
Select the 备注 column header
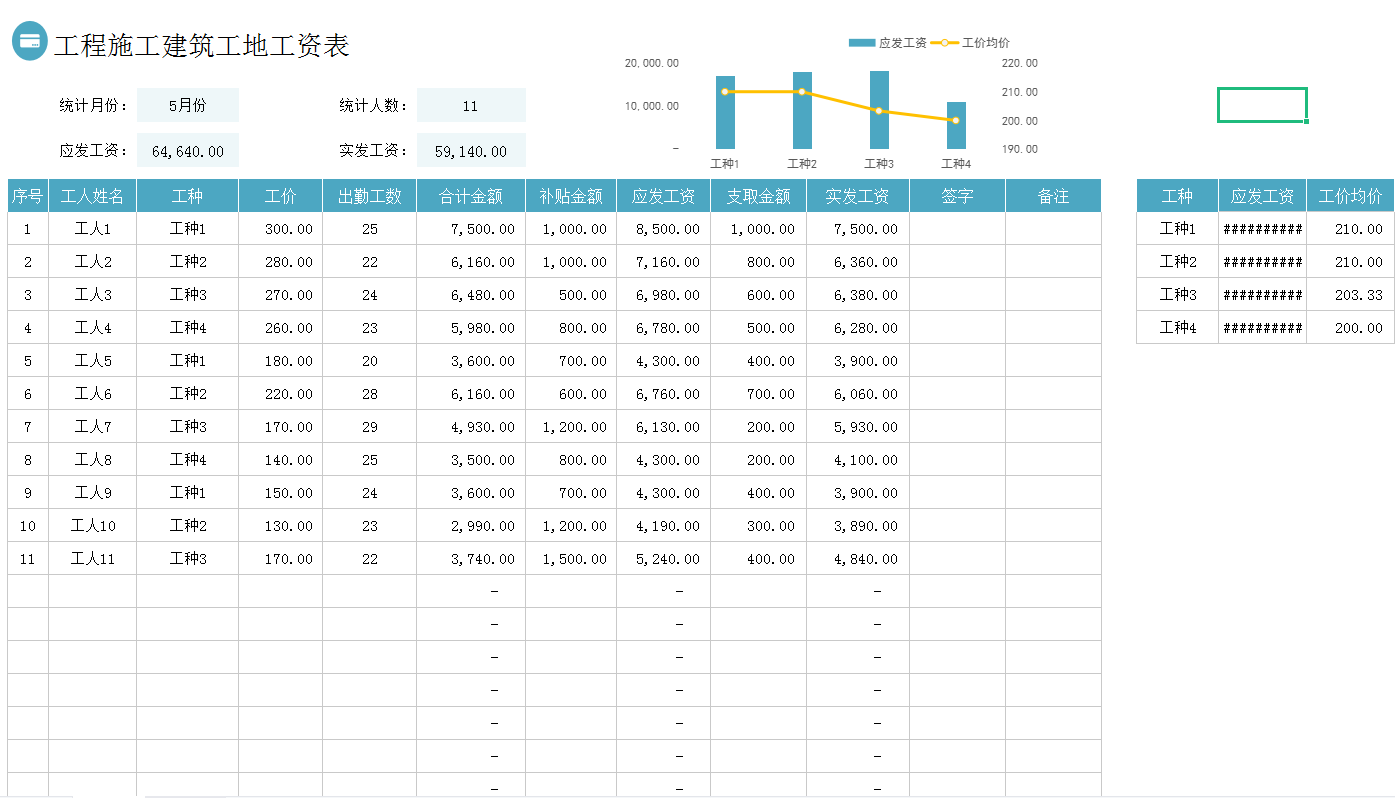pyautogui.click(x=1052, y=195)
